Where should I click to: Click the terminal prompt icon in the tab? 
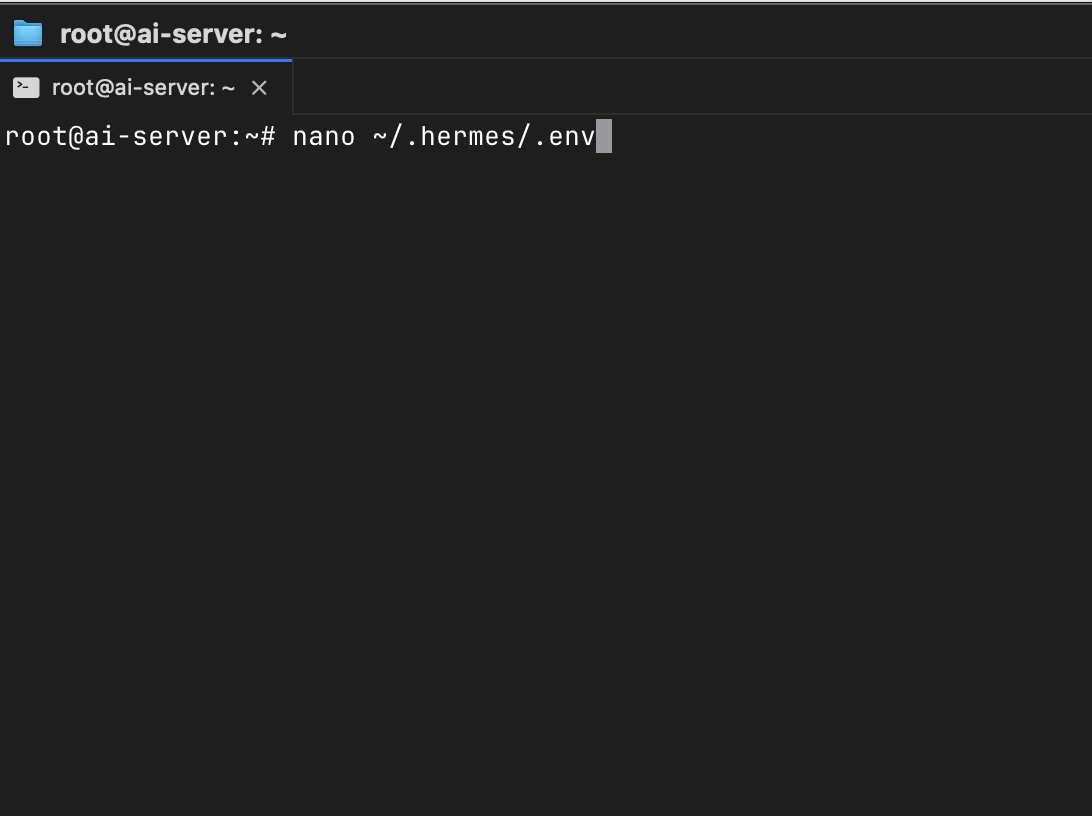(26, 88)
